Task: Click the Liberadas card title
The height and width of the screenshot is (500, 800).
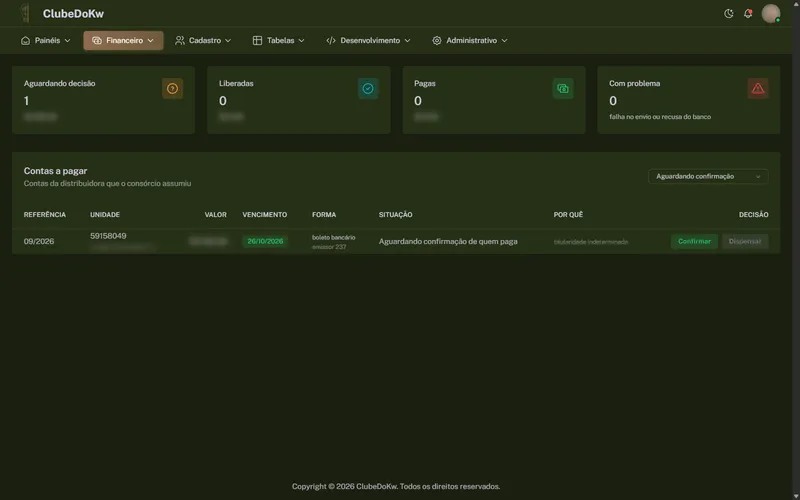Action: (x=236, y=83)
